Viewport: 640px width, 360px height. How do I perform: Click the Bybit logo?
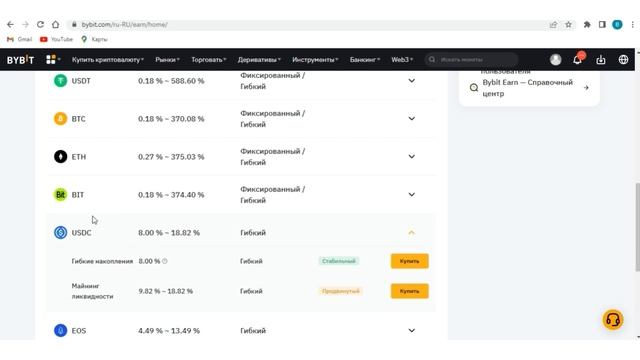20,60
